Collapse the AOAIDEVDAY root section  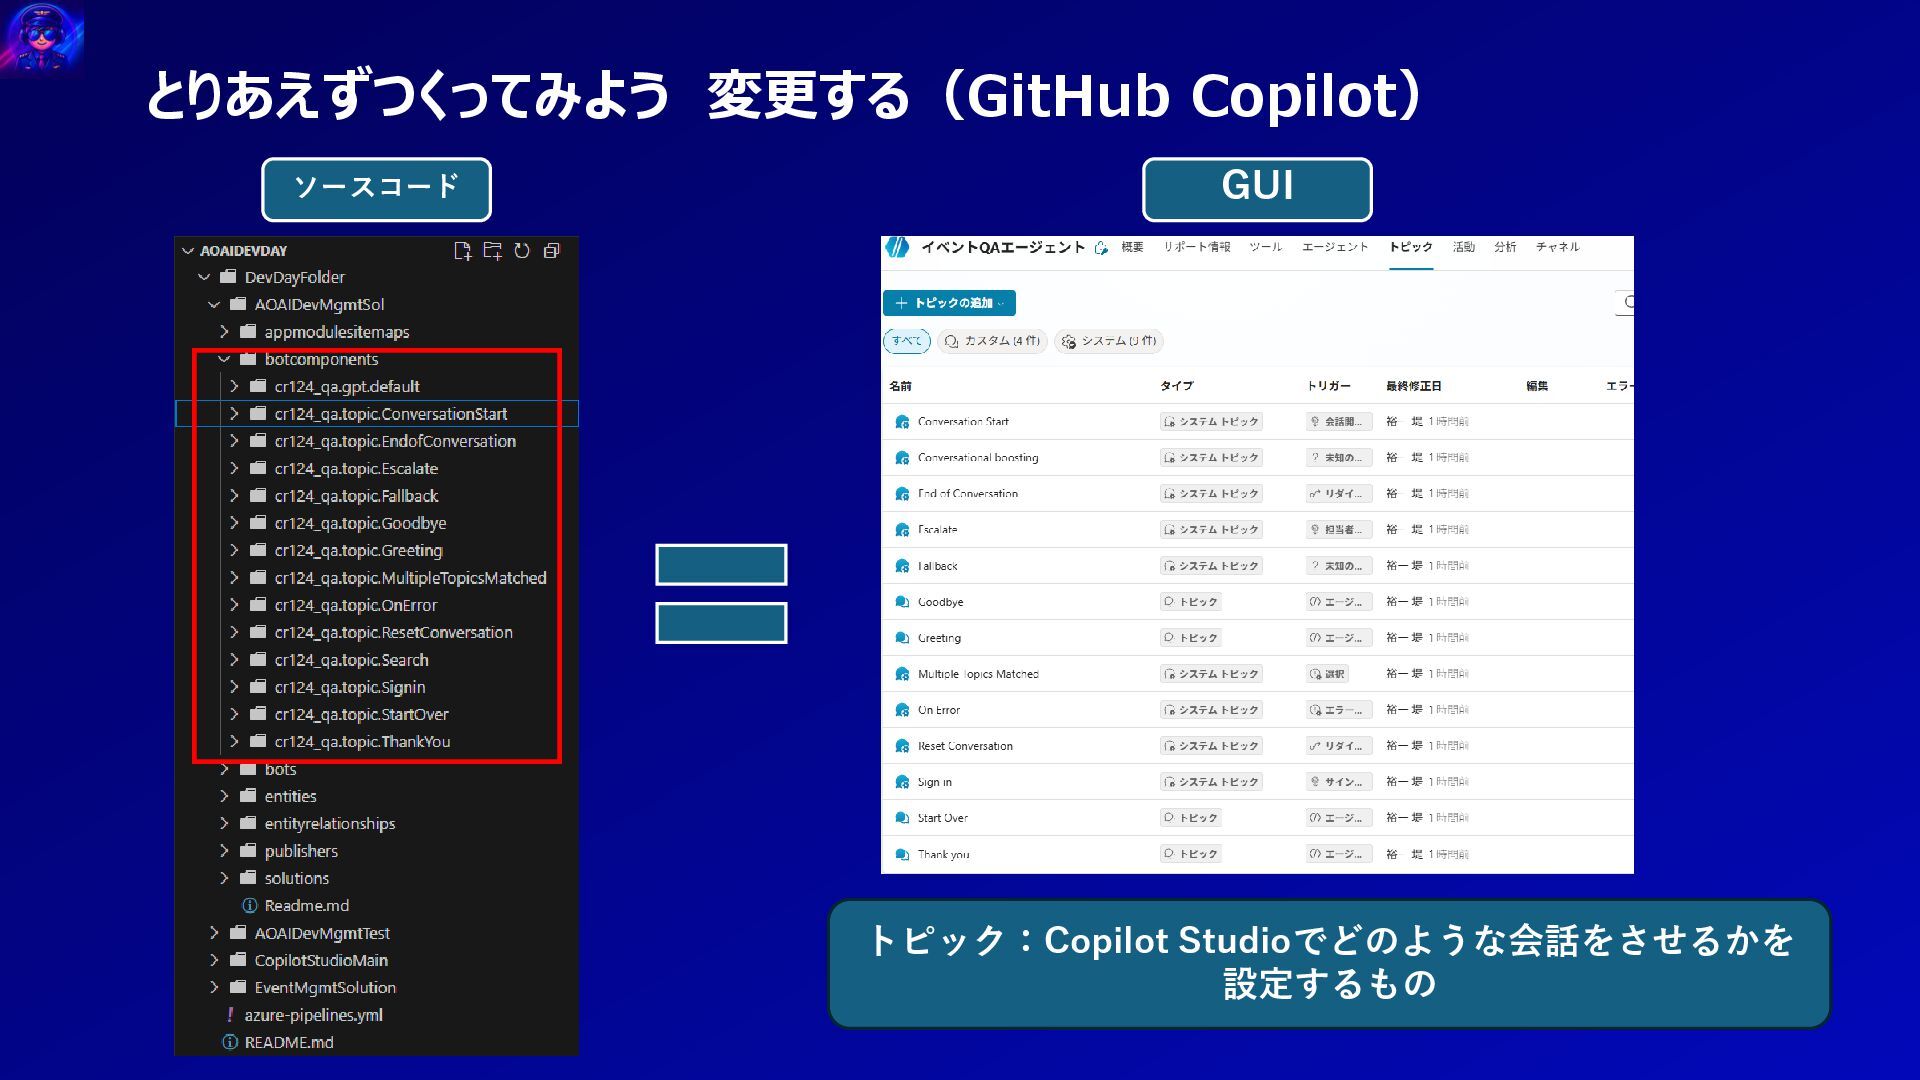(188, 251)
